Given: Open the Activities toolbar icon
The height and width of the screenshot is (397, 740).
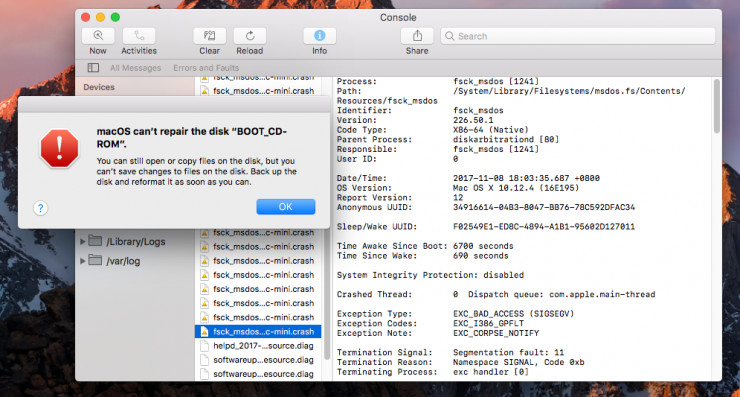Looking at the screenshot, I should [139, 36].
